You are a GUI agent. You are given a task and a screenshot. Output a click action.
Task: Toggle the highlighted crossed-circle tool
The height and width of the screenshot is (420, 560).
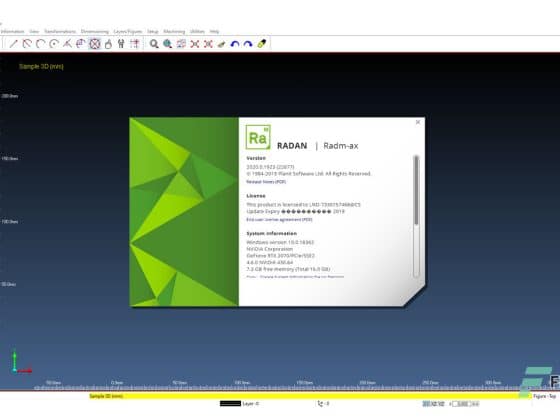[x=94, y=44]
